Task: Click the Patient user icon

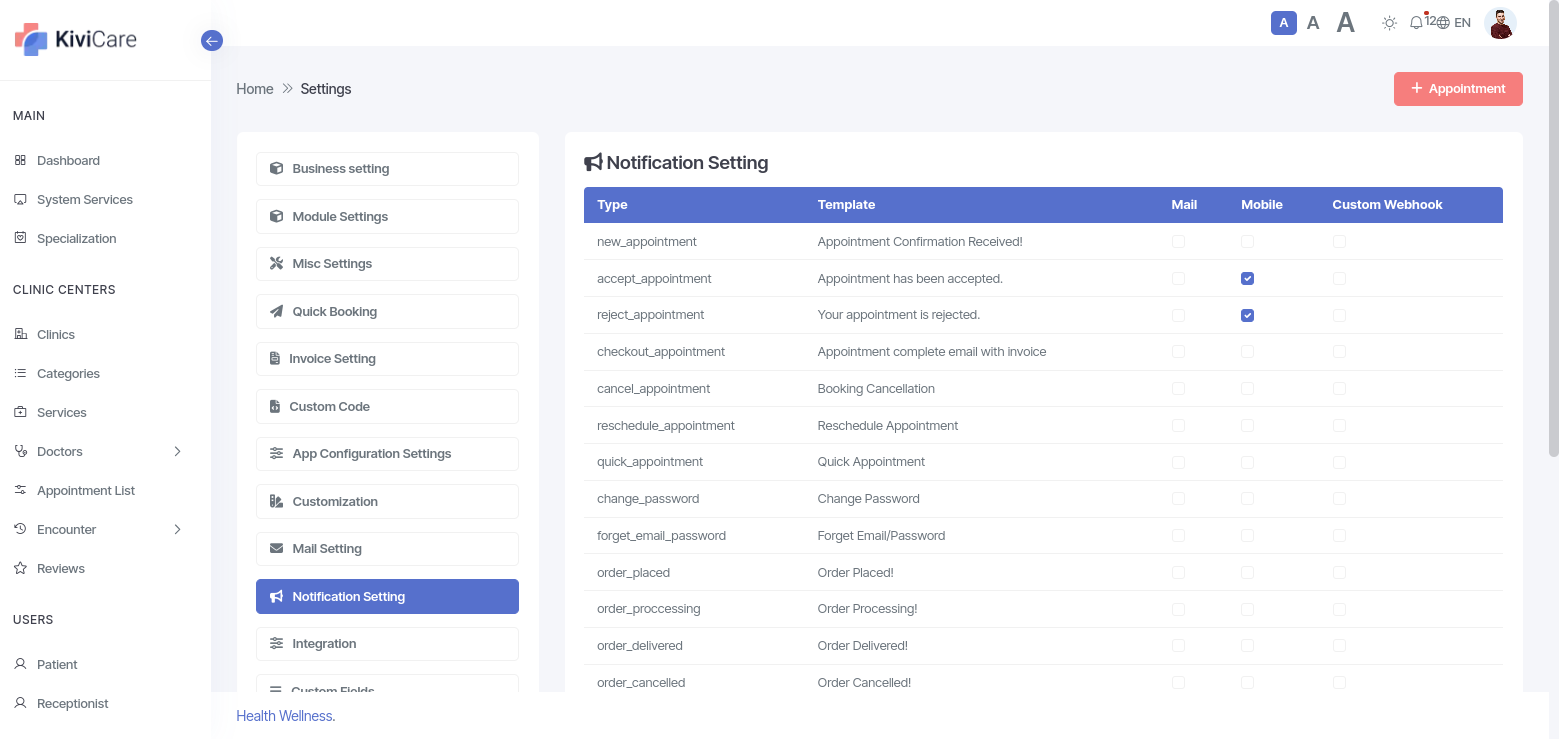Action: [x=20, y=664]
